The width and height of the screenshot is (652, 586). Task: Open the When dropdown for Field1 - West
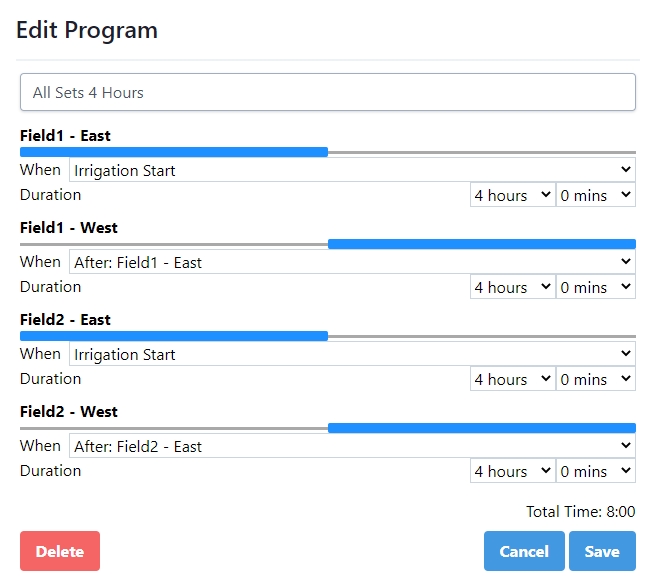coord(352,262)
